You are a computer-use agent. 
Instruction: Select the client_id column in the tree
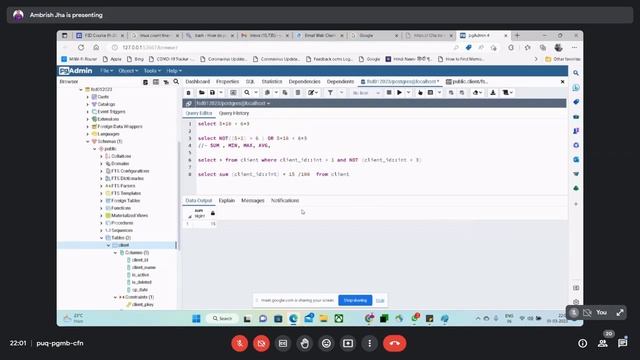point(140,260)
